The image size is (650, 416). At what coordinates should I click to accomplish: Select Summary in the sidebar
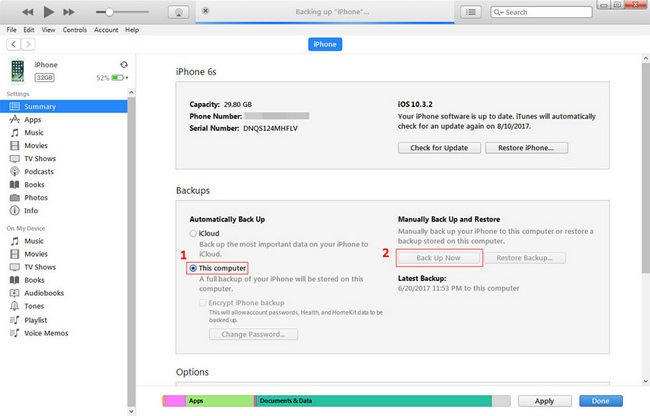pyautogui.click(x=64, y=106)
